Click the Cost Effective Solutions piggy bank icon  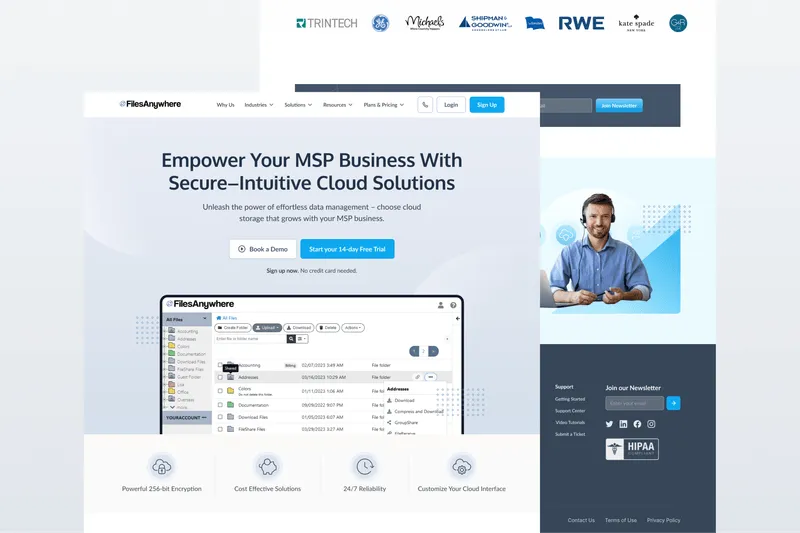tap(267, 466)
